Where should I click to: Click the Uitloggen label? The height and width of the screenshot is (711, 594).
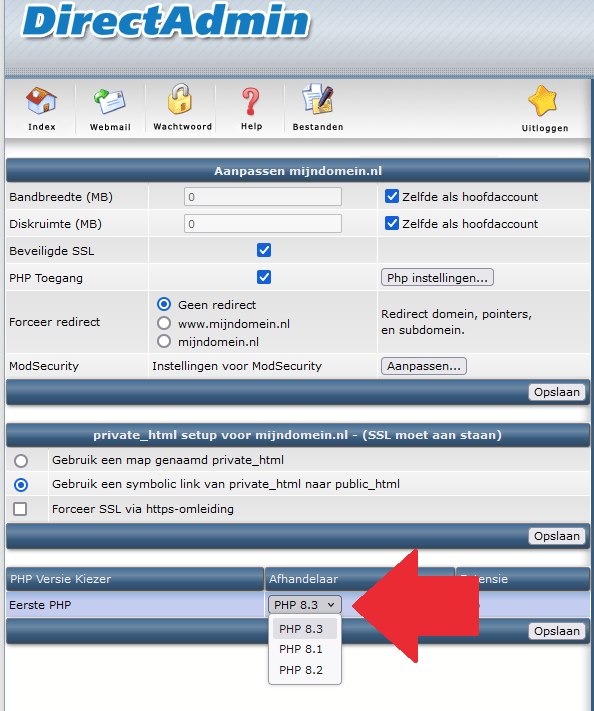coord(545,128)
